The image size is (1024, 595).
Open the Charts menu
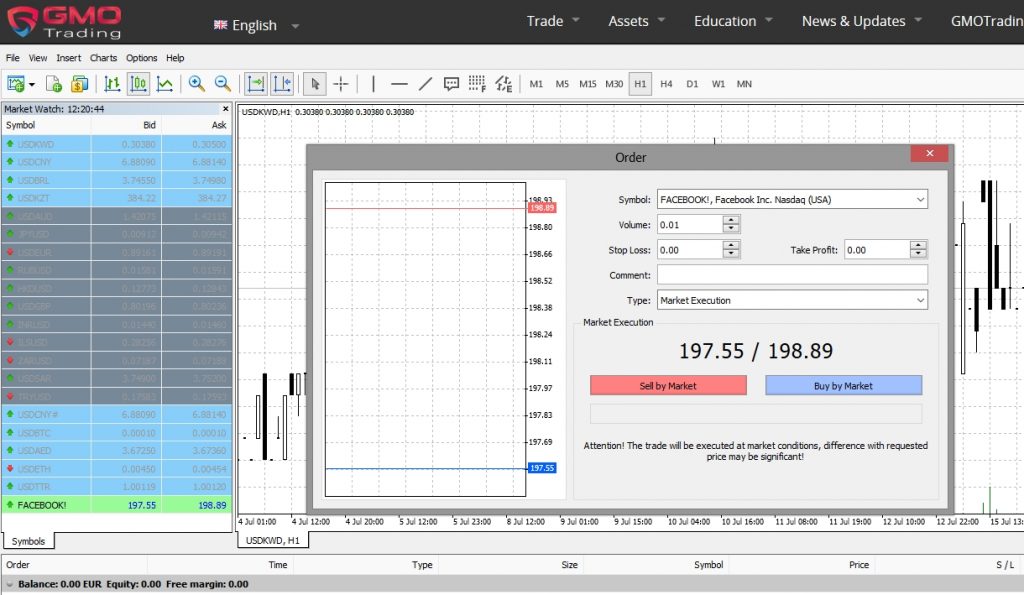point(103,57)
